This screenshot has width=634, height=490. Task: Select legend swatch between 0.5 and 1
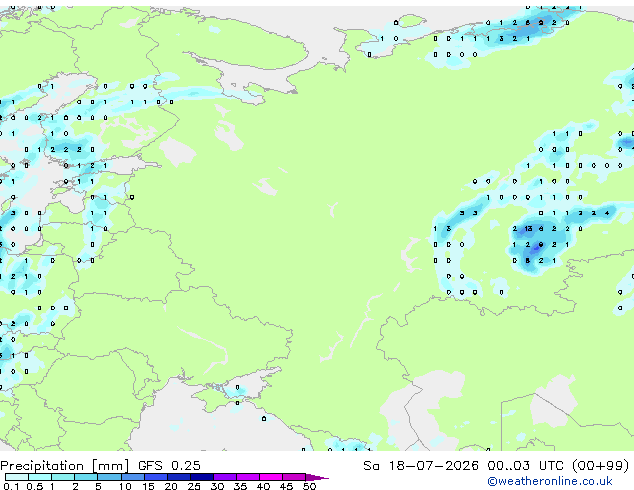point(40,477)
